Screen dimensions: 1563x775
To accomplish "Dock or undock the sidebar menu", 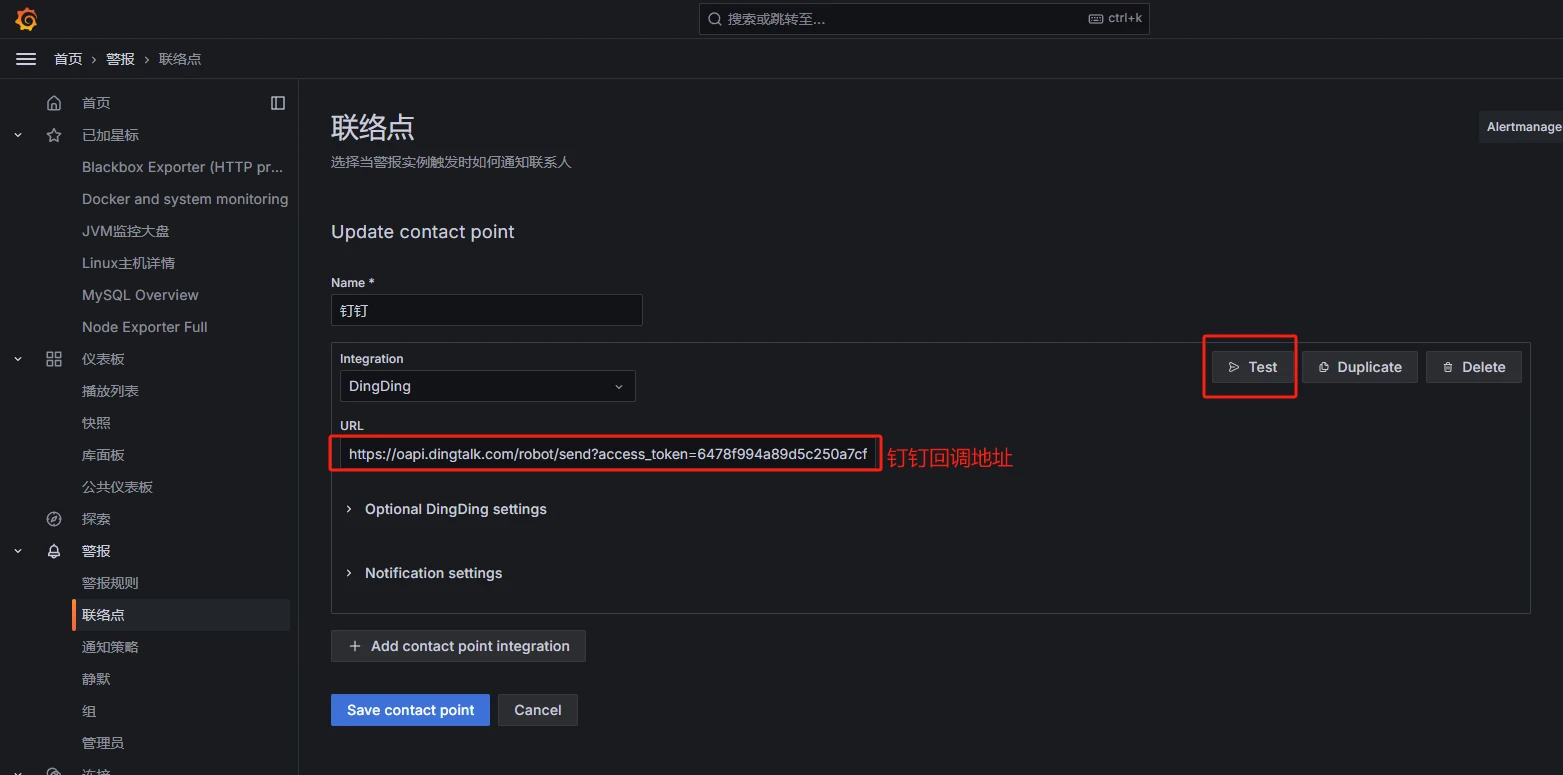I will [278, 103].
